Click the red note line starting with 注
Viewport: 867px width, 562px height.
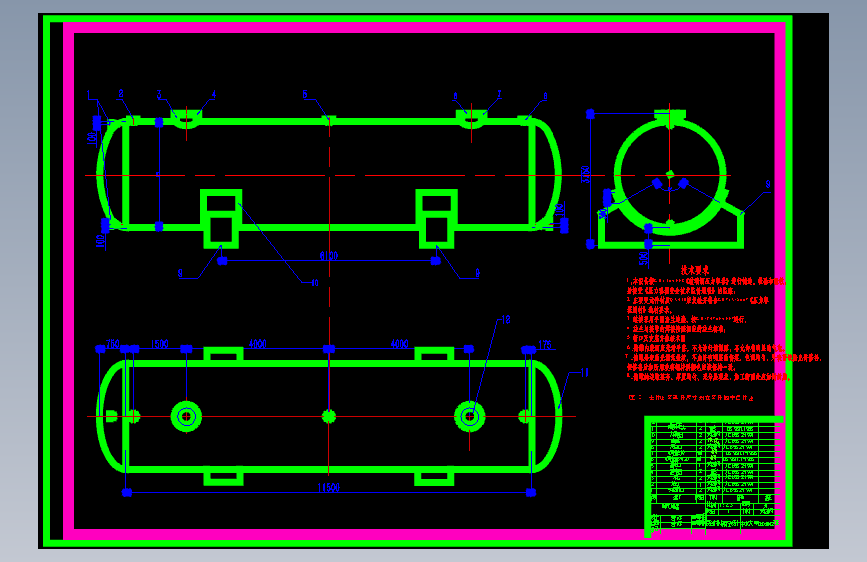[x=691, y=397]
